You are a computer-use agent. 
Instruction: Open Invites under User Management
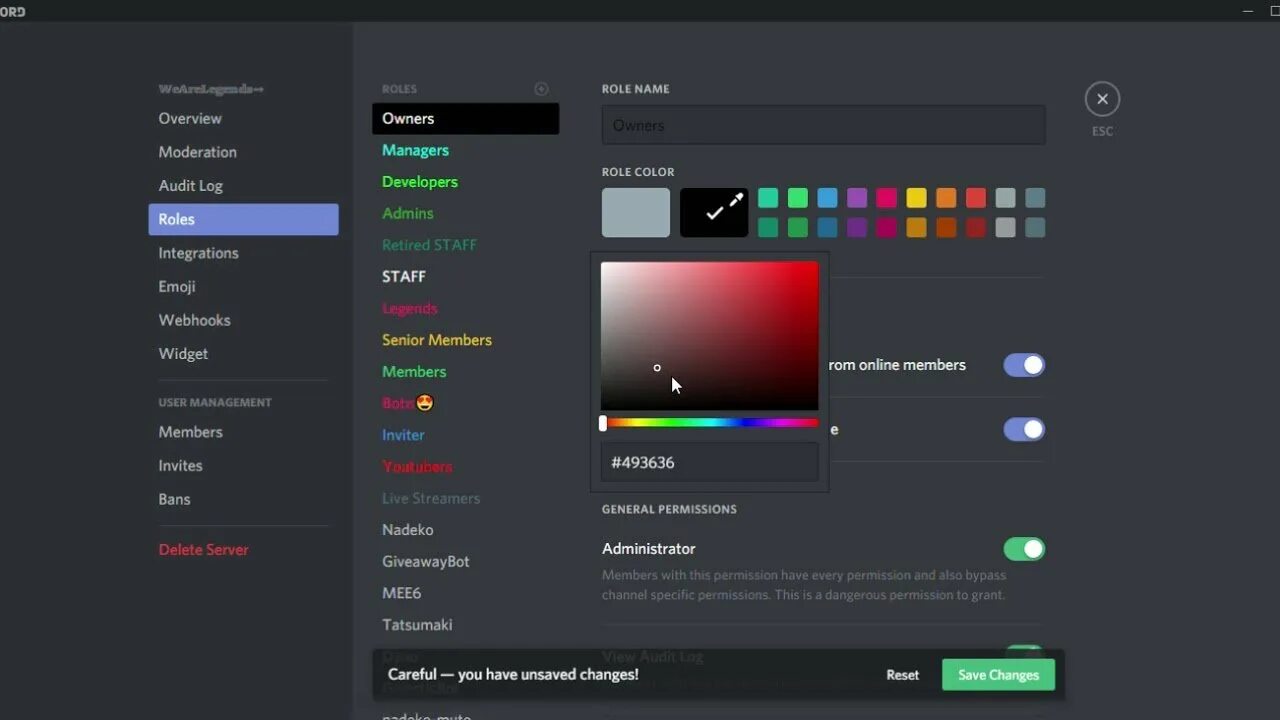point(243,465)
